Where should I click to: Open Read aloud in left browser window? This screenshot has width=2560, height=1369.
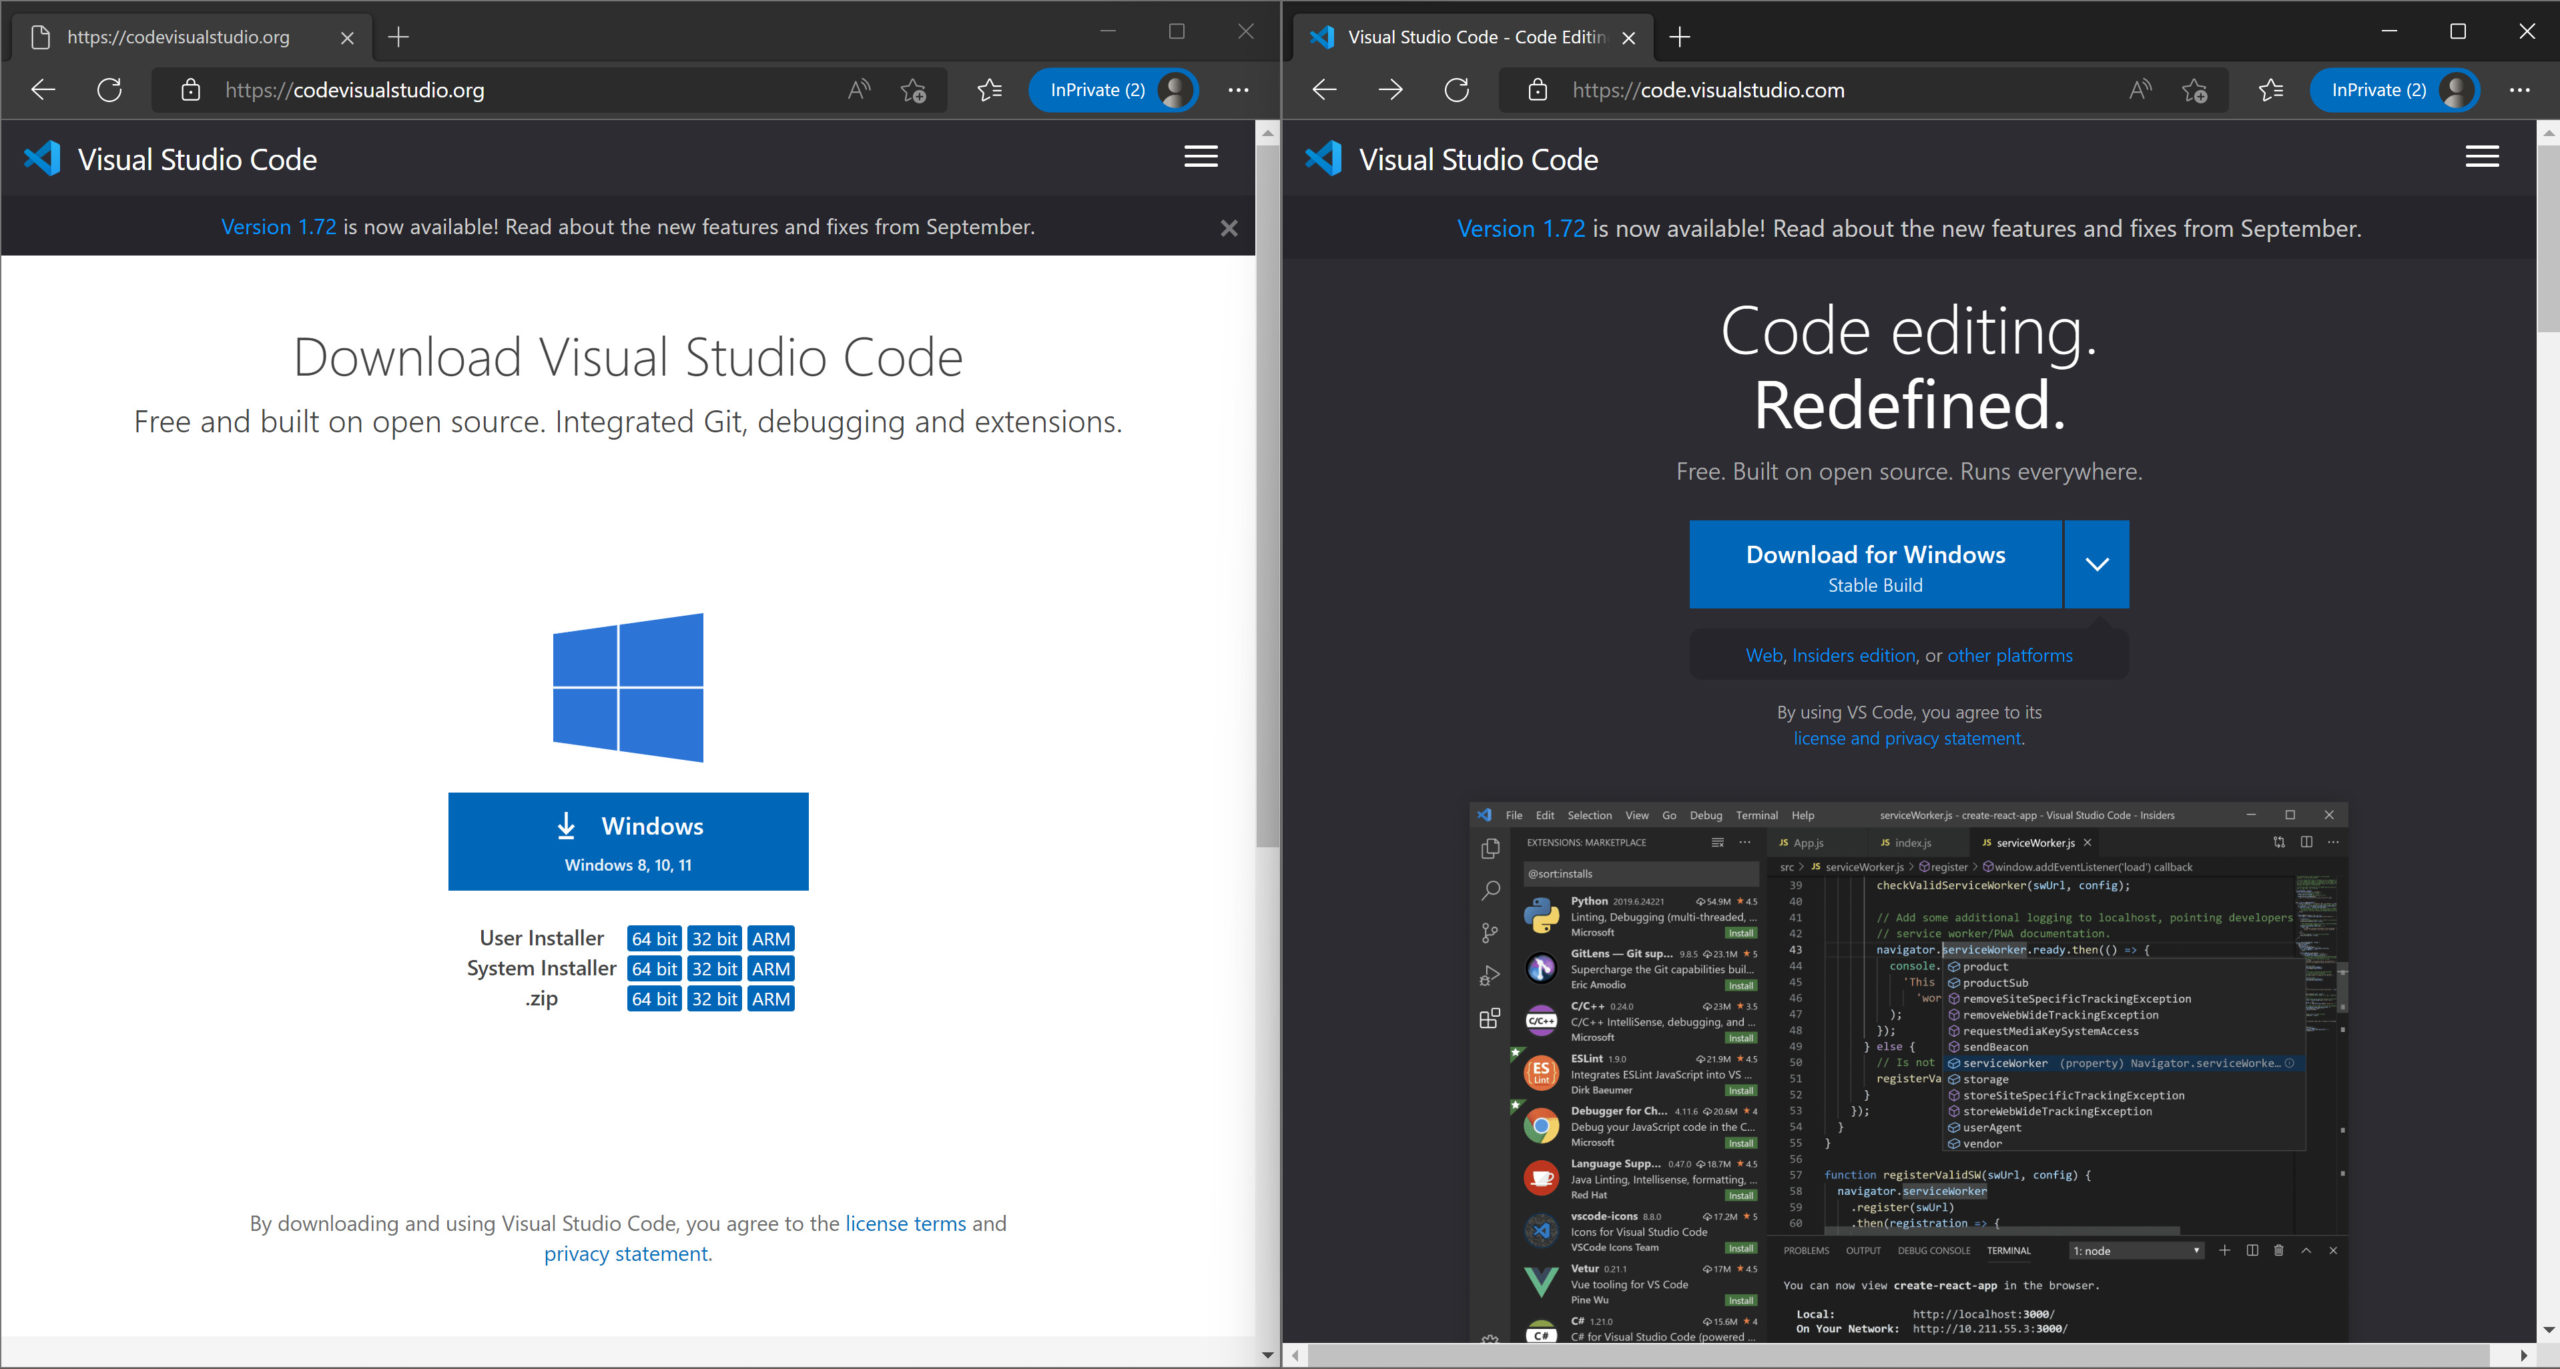pos(859,90)
